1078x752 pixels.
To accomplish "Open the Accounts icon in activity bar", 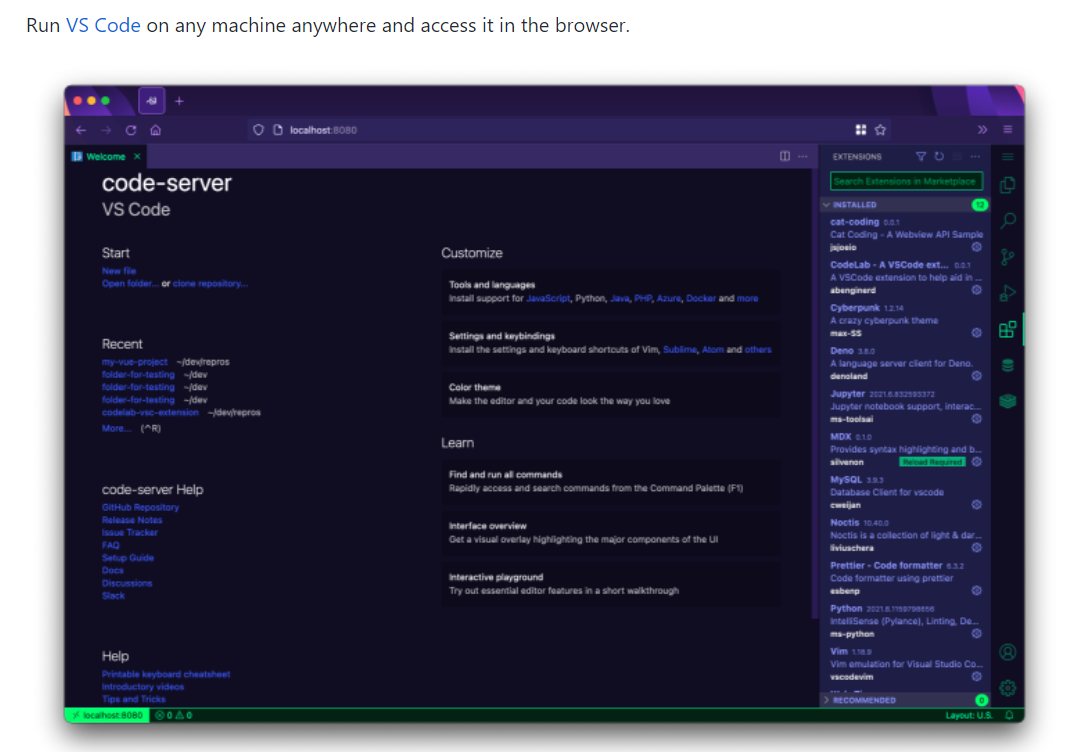I will pos(1007,652).
